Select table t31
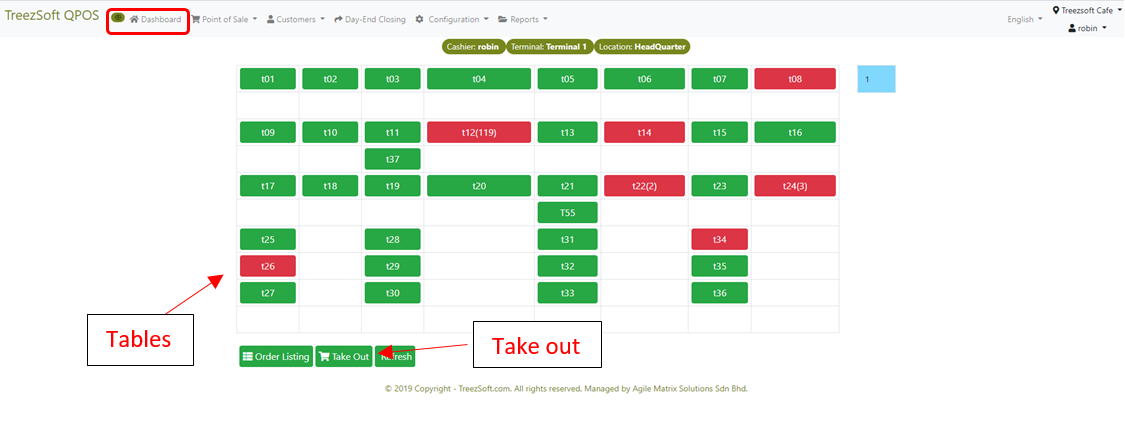 (x=568, y=239)
